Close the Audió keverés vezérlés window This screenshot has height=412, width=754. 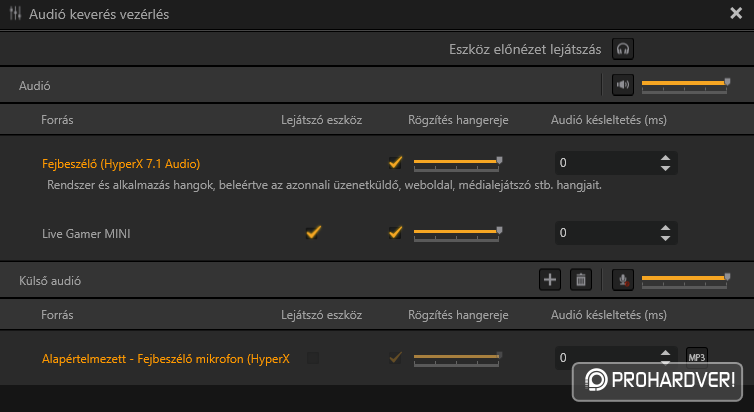pyautogui.click(x=736, y=13)
